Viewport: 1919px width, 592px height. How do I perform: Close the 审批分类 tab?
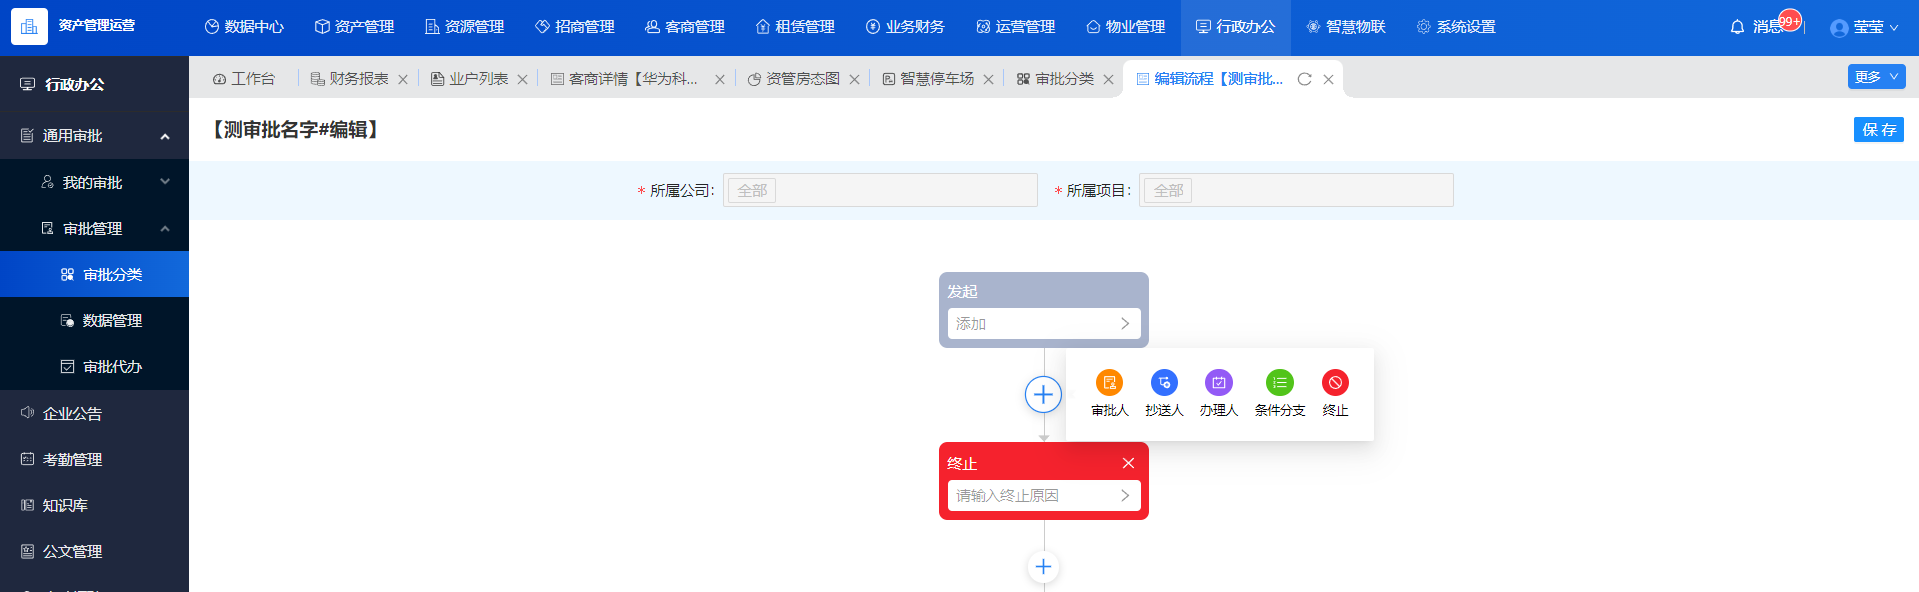coord(1108,79)
